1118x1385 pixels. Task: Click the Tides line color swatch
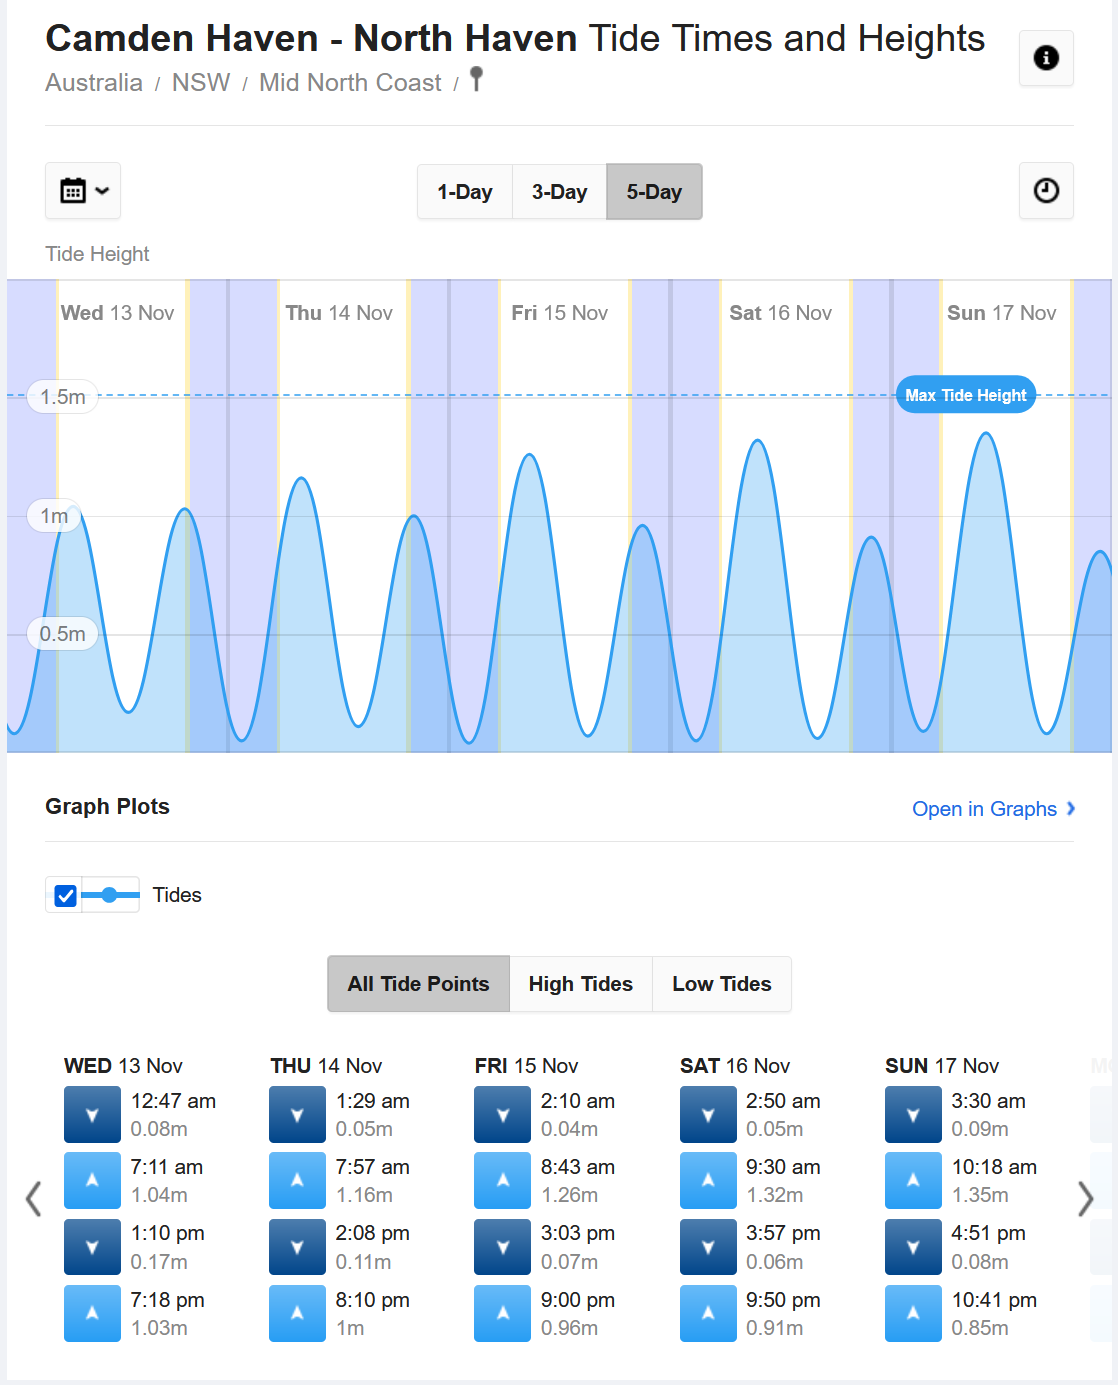point(110,895)
